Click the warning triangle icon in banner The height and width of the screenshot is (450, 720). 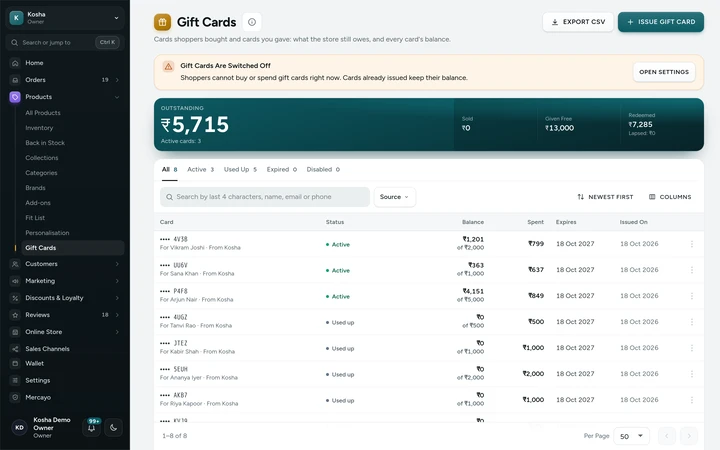coord(169,67)
